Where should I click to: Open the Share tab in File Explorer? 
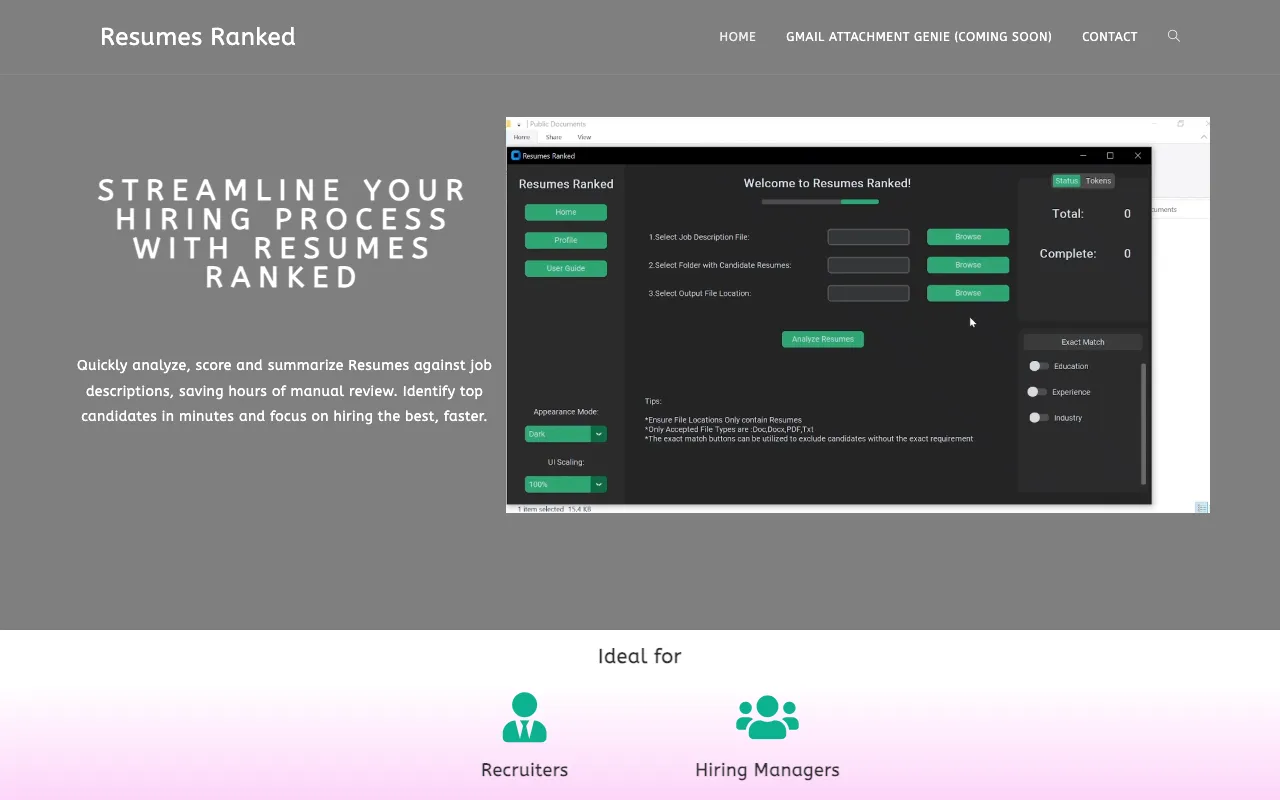(x=553, y=137)
